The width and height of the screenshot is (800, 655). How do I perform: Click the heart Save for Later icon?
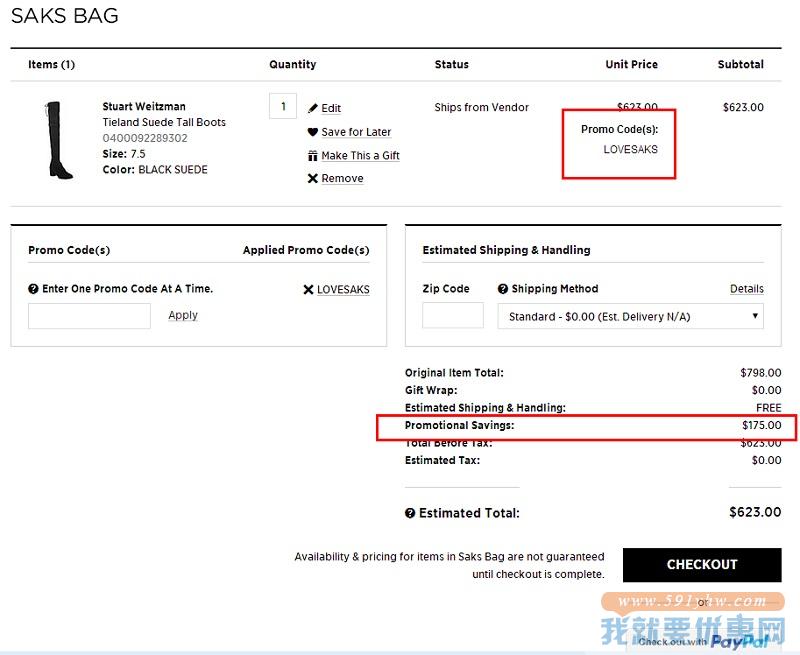click(x=313, y=132)
